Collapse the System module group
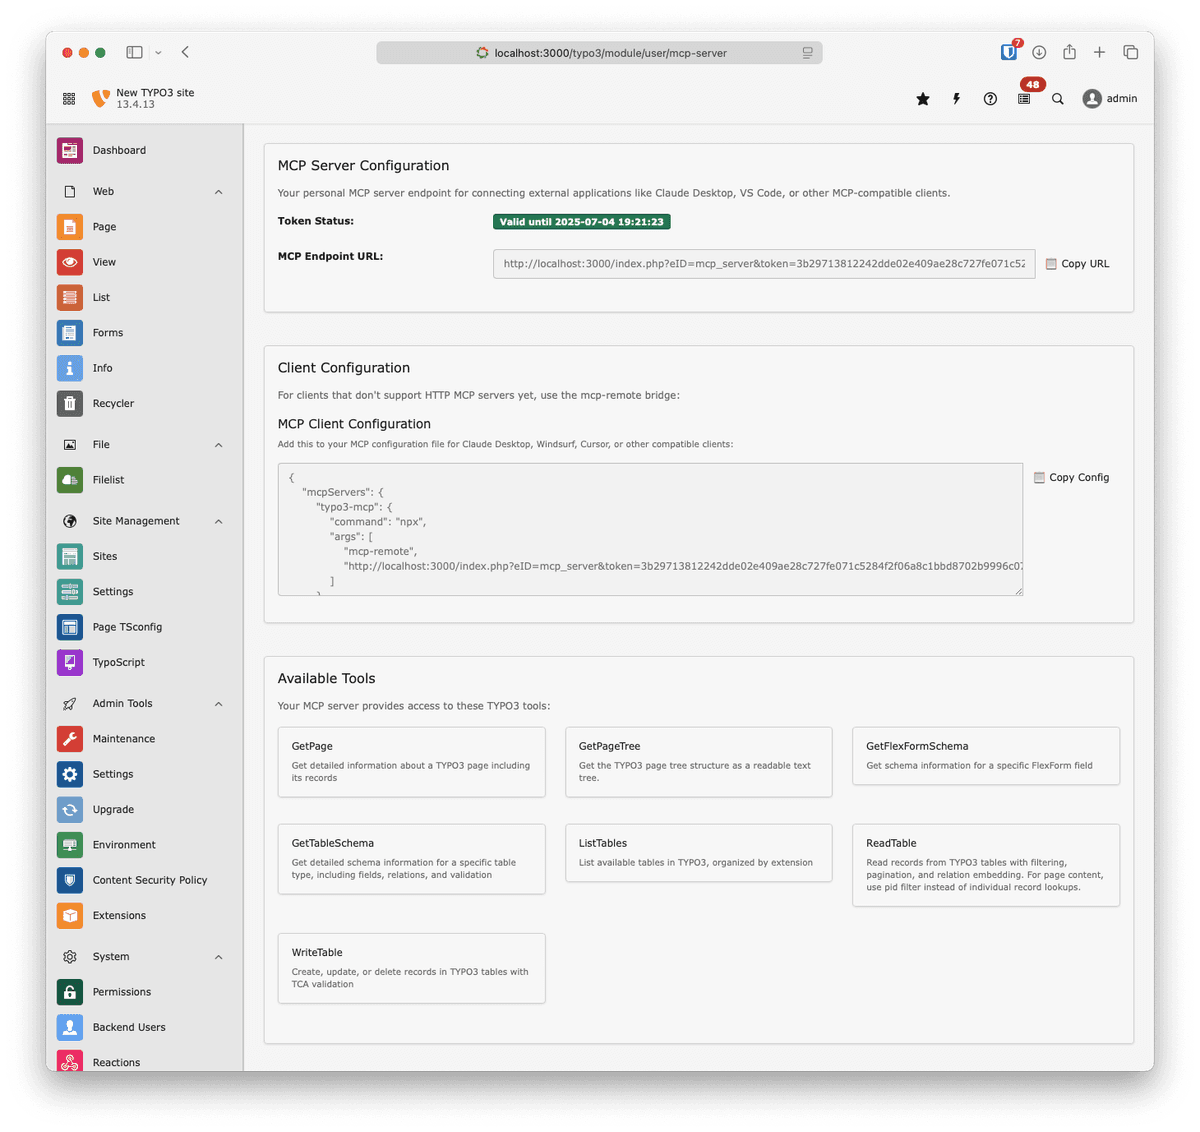Image resolution: width=1200 pixels, height=1132 pixels. click(x=219, y=957)
